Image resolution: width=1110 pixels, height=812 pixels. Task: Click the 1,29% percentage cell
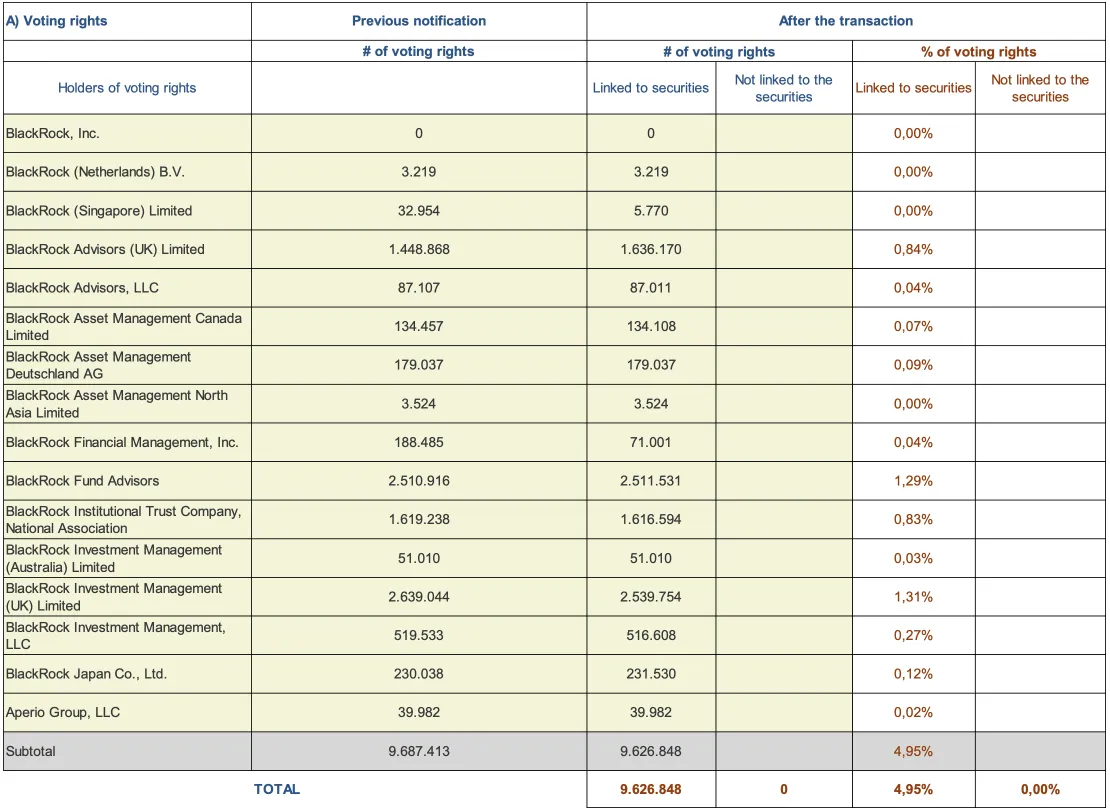point(913,481)
